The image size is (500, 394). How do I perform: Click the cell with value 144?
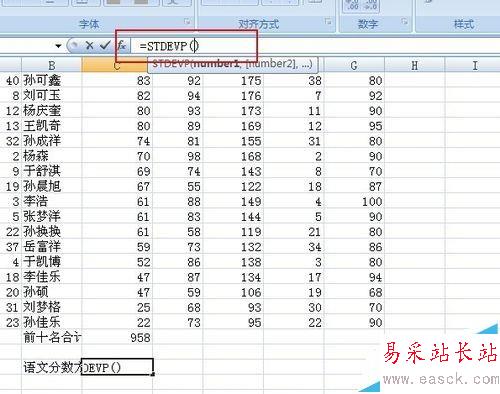[x=233, y=216]
